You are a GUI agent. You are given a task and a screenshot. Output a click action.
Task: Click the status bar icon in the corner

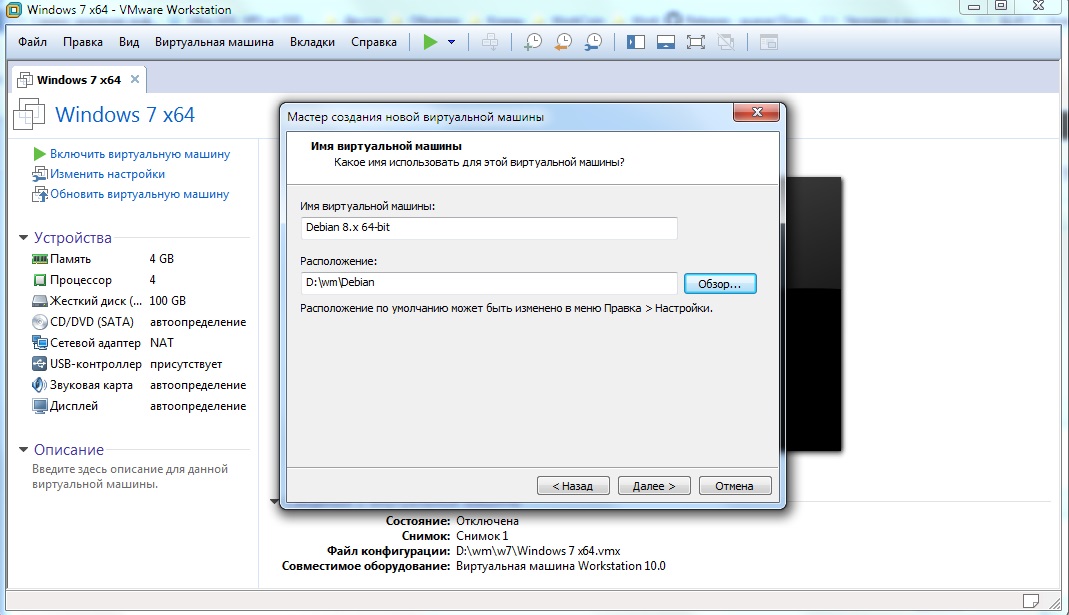(1031, 601)
